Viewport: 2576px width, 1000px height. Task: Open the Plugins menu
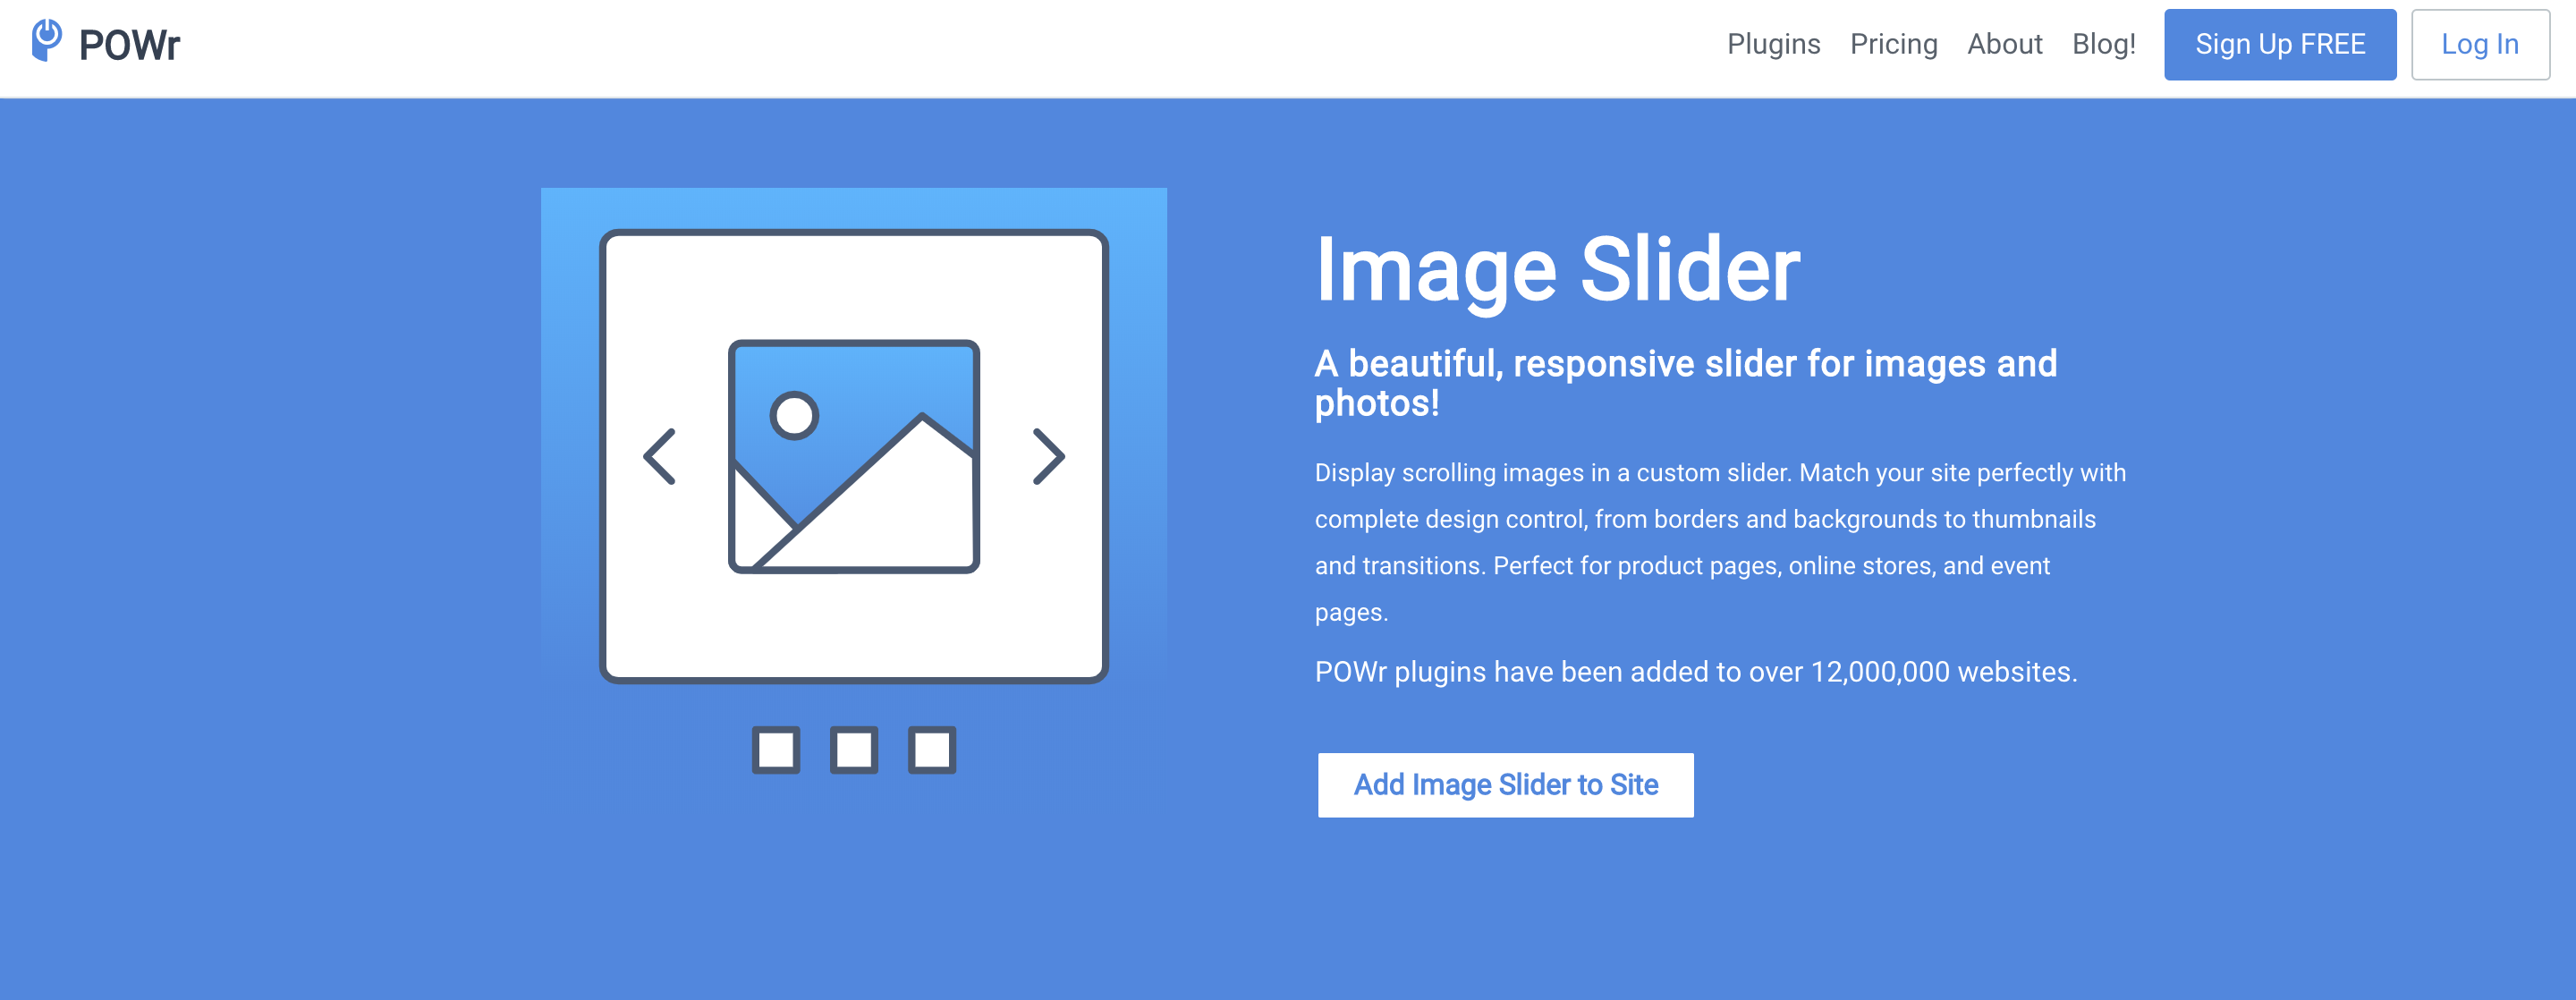click(x=1773, y=43)
